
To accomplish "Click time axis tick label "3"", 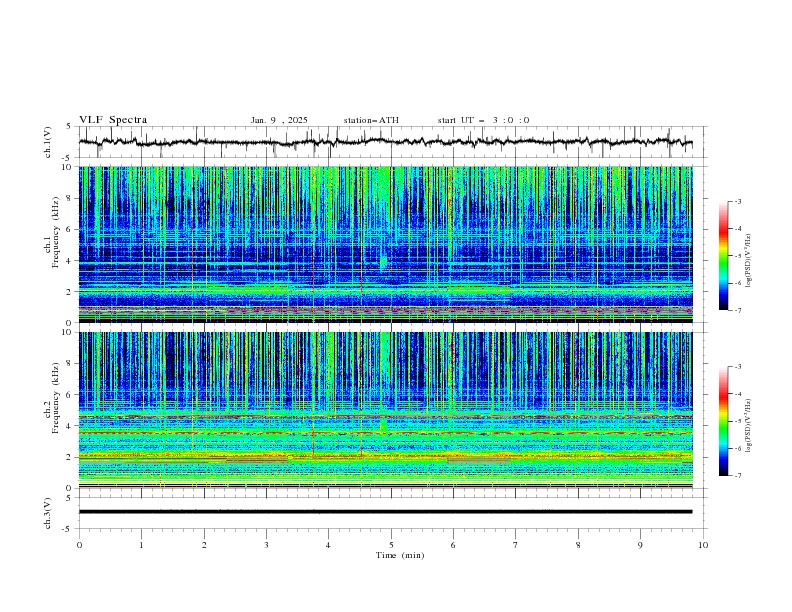I will pos(267,545).
